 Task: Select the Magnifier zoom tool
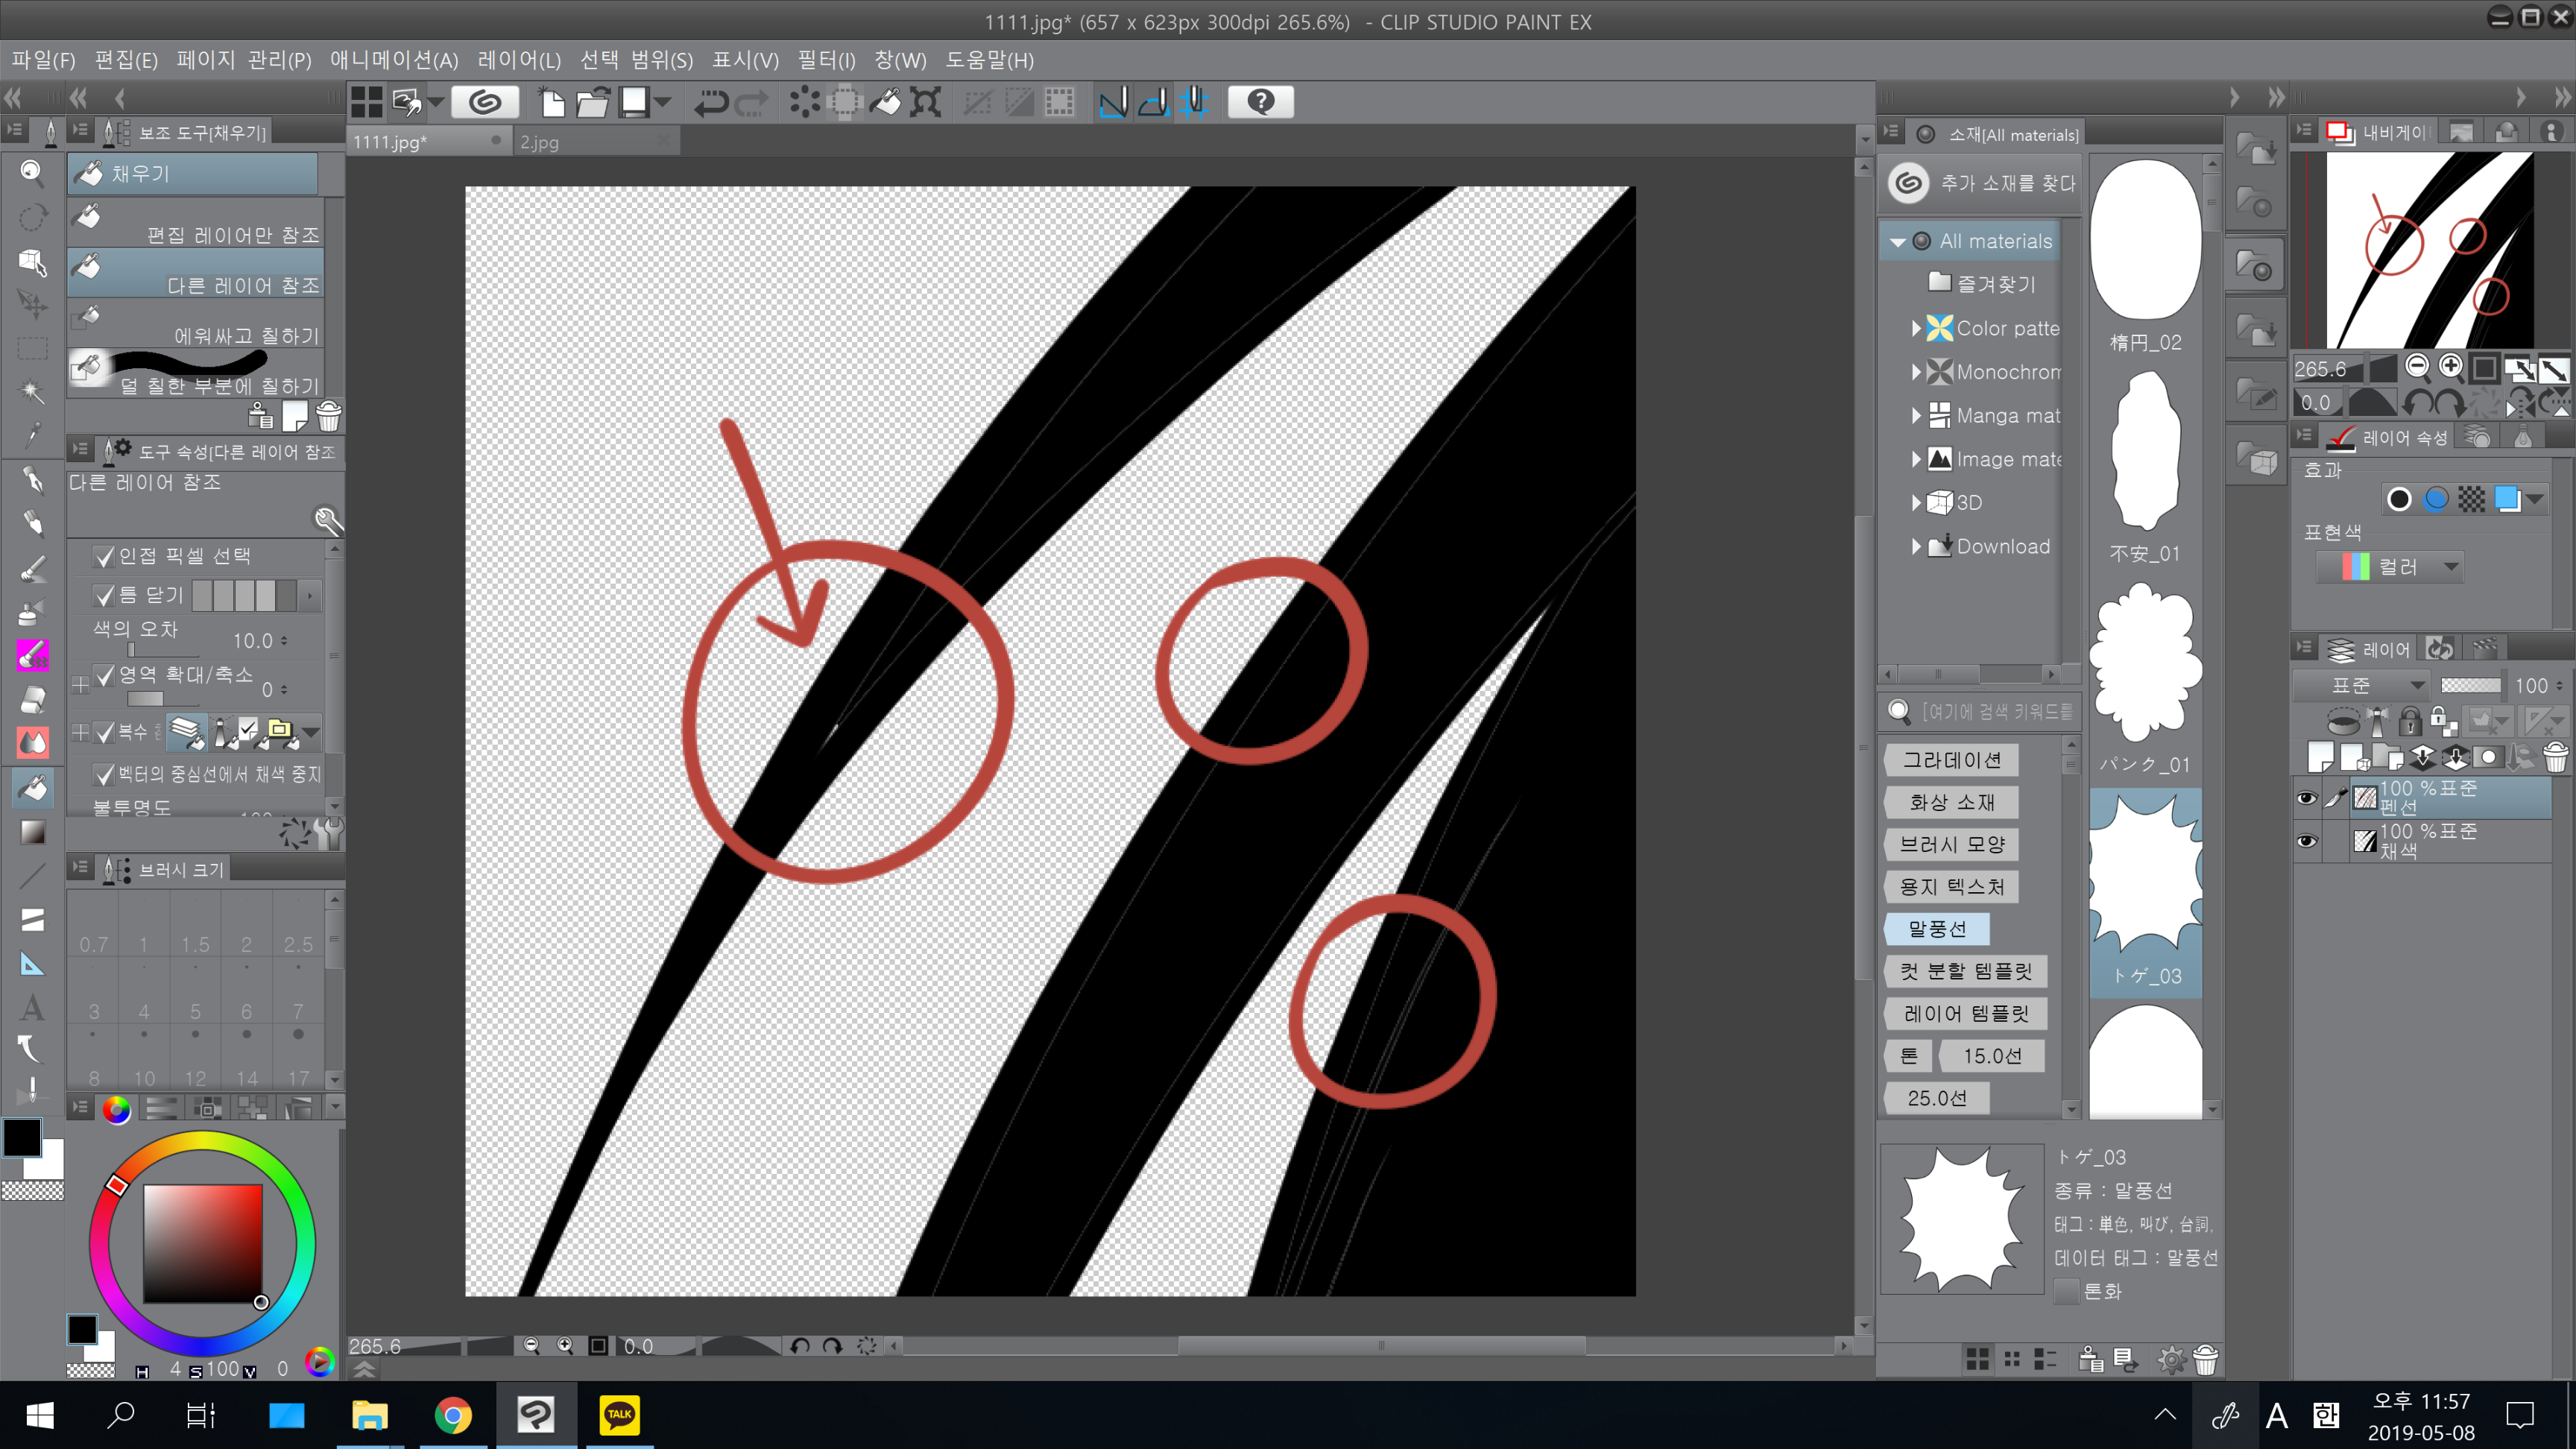click(x=32, y=173)
